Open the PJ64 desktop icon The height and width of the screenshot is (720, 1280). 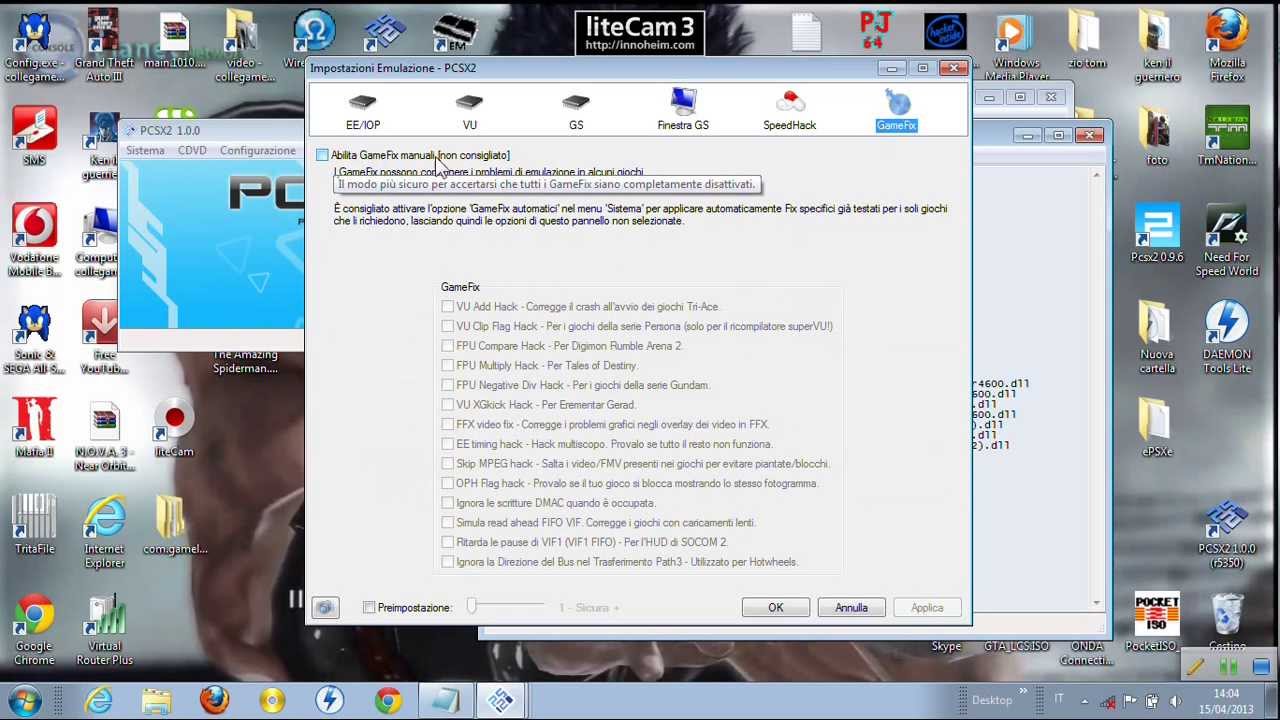pyautogui.click(x=875, y=32)
